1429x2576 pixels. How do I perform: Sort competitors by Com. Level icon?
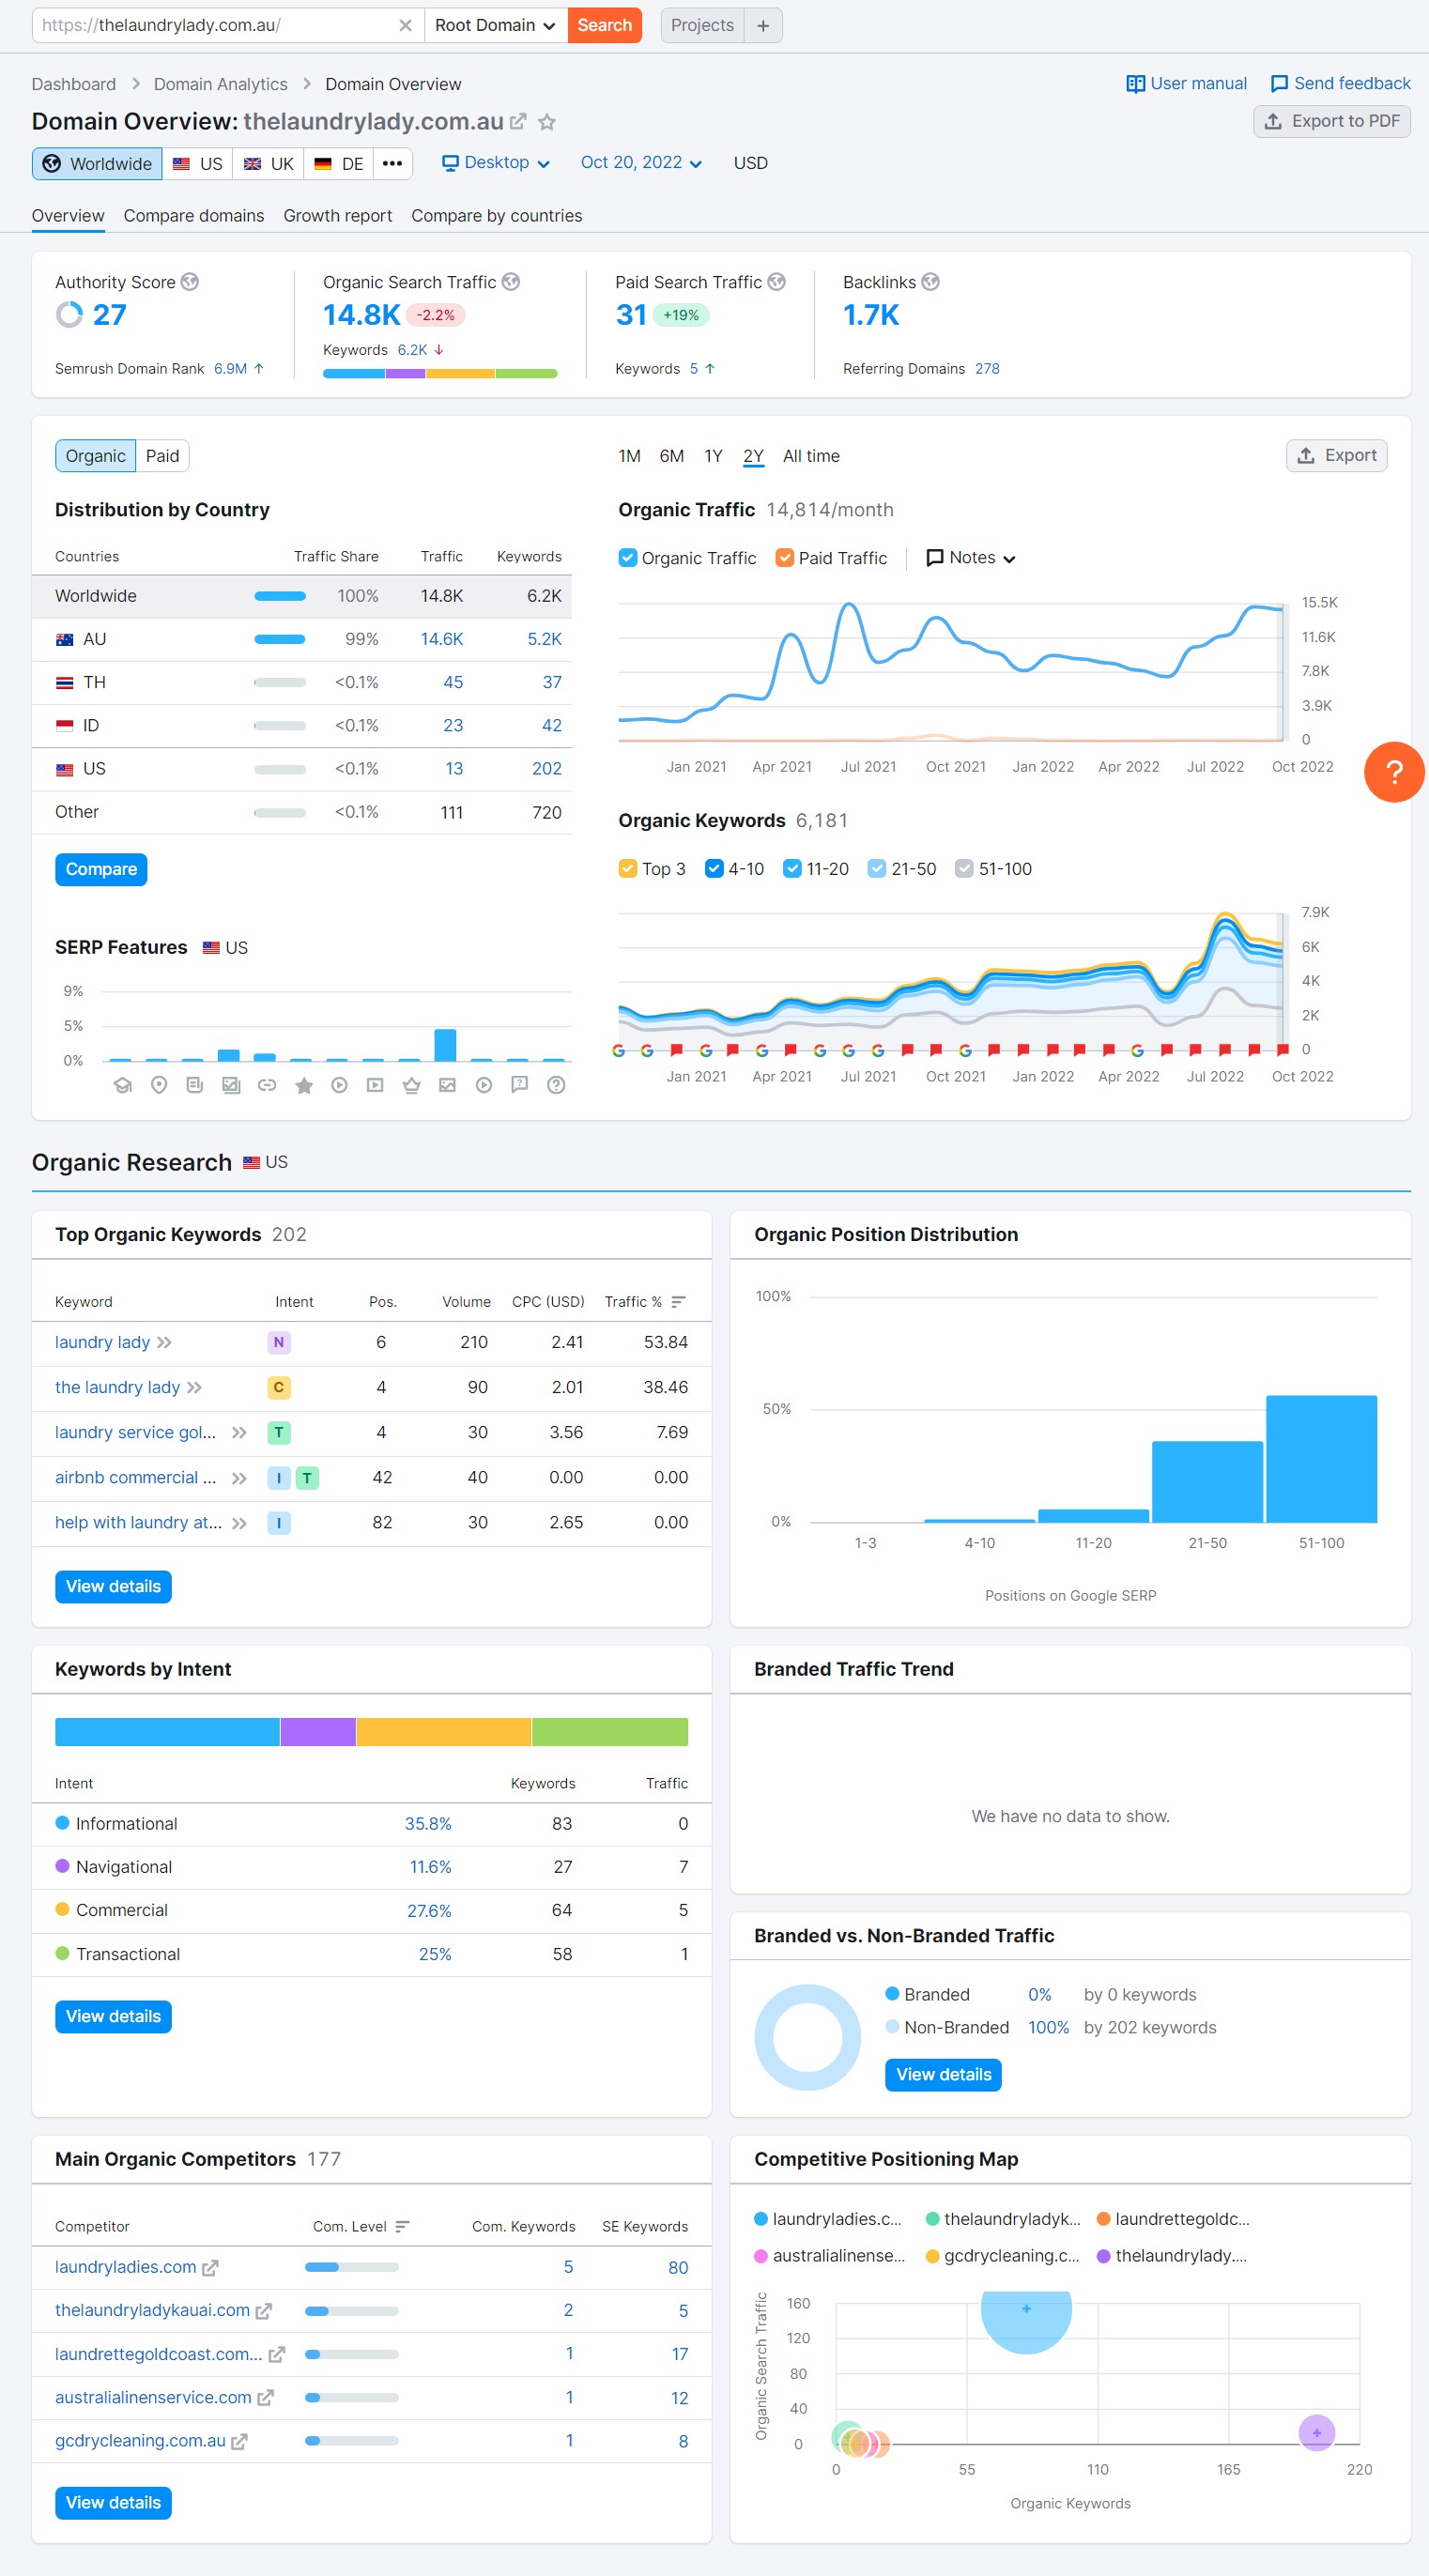coord(402,2226)
